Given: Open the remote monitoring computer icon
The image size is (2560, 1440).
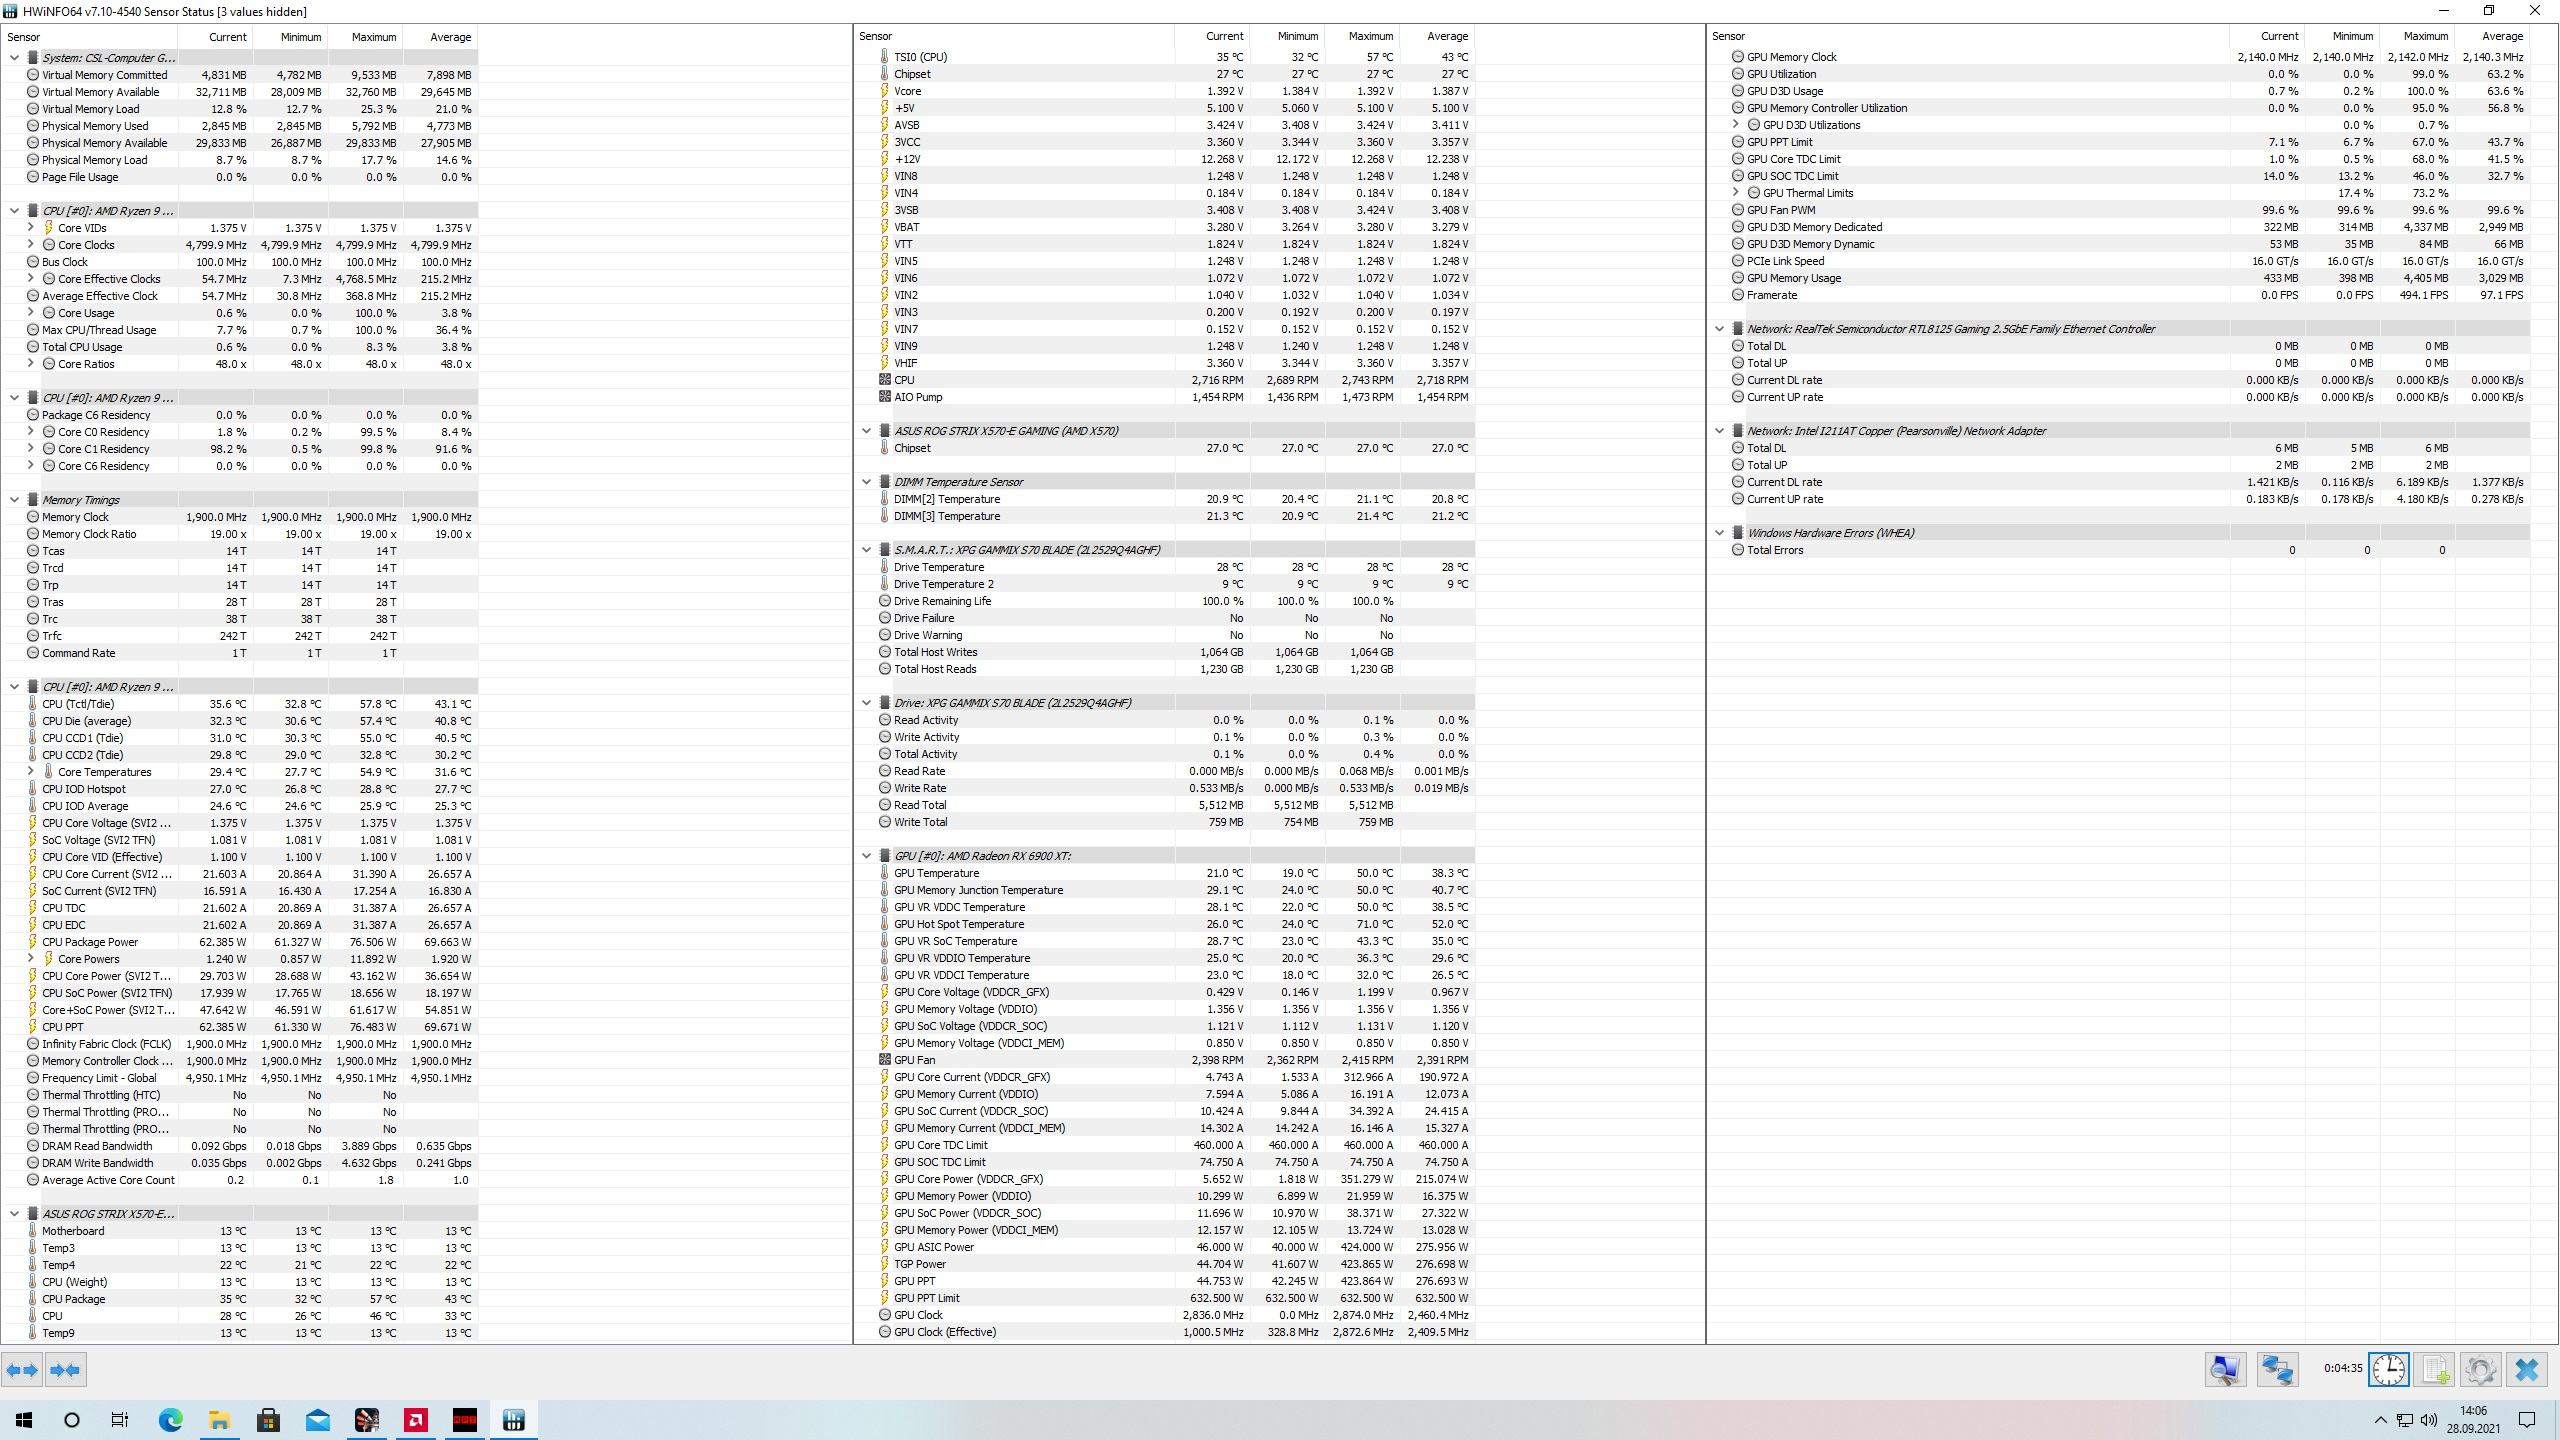Looking at the screenshot, I should [2226, 1370].
